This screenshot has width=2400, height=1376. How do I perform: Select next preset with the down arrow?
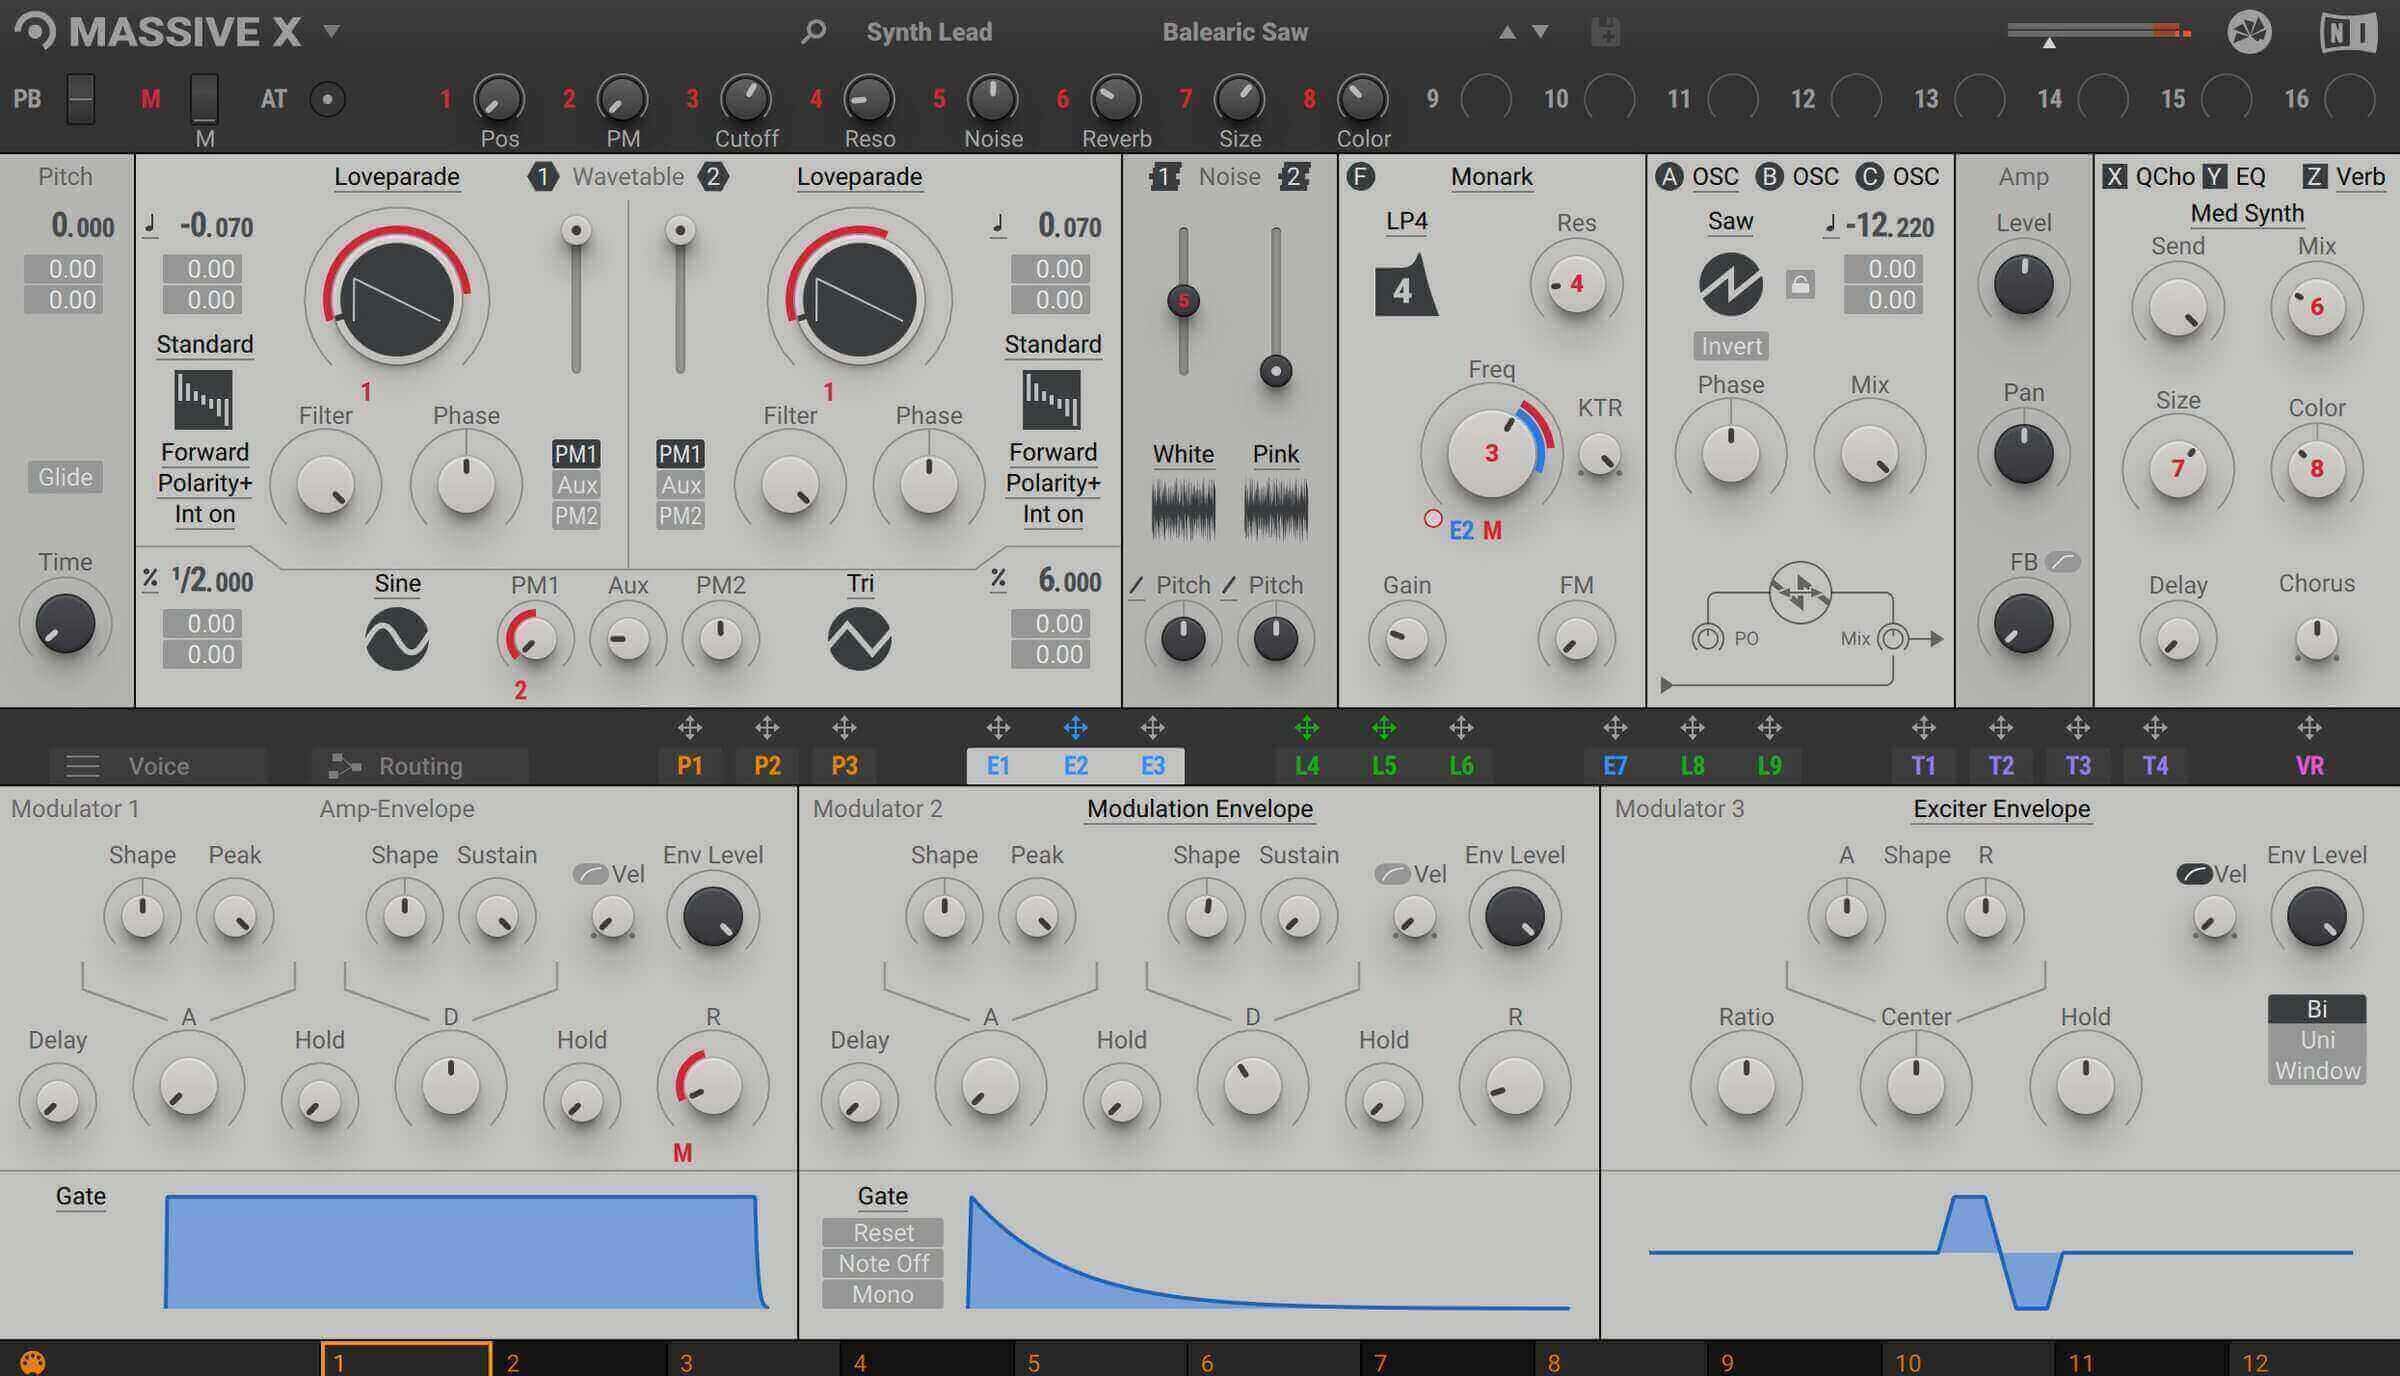[1541, 32]
